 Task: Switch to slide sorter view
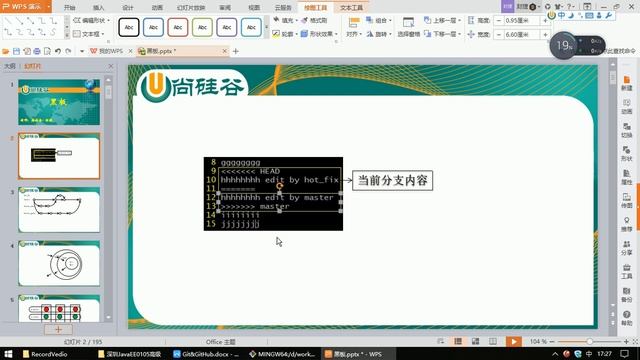476,341
